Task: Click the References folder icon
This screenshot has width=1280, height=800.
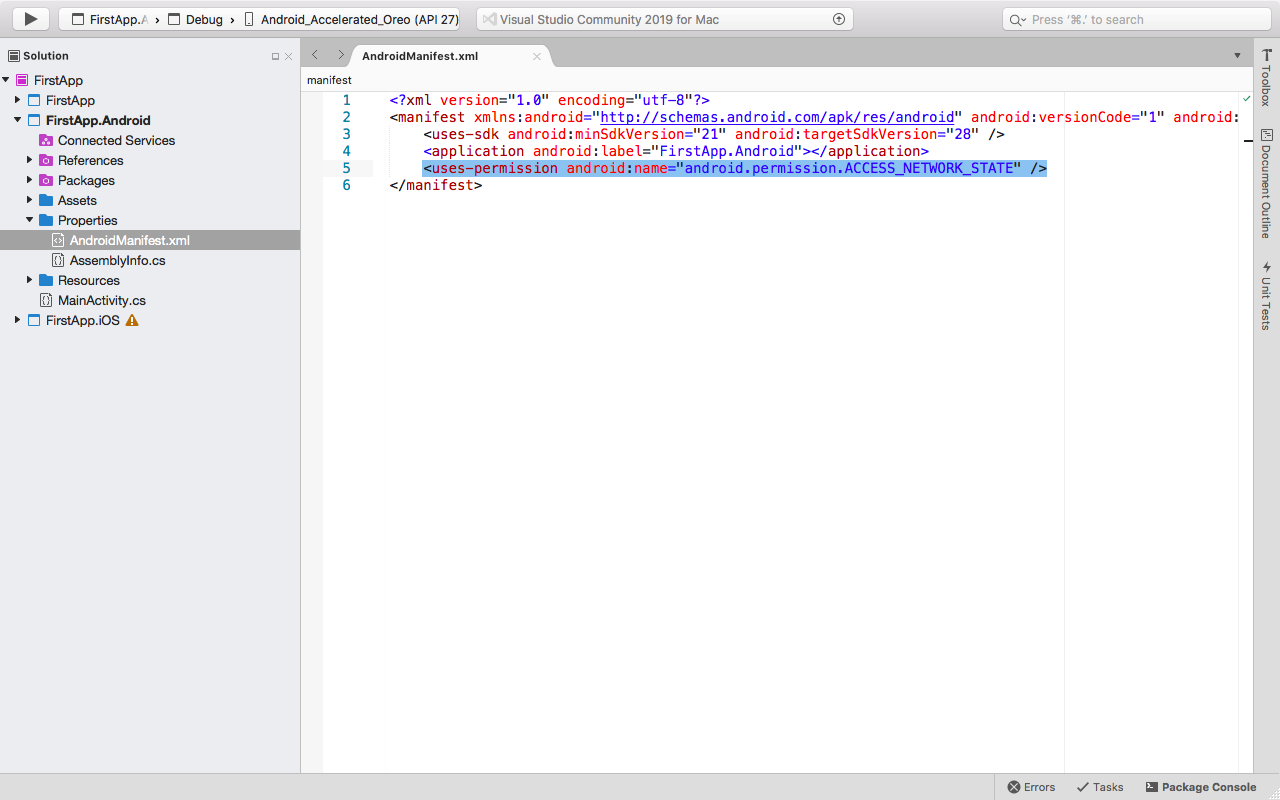Action: pyautogui.click(x=46, y=160)
